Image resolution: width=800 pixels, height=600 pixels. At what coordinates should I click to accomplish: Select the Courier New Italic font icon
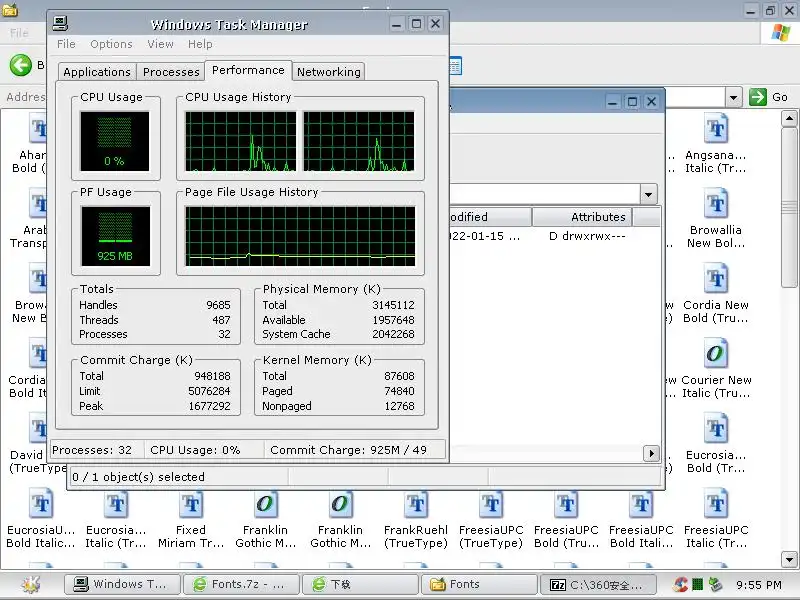(x=716, y=353)
